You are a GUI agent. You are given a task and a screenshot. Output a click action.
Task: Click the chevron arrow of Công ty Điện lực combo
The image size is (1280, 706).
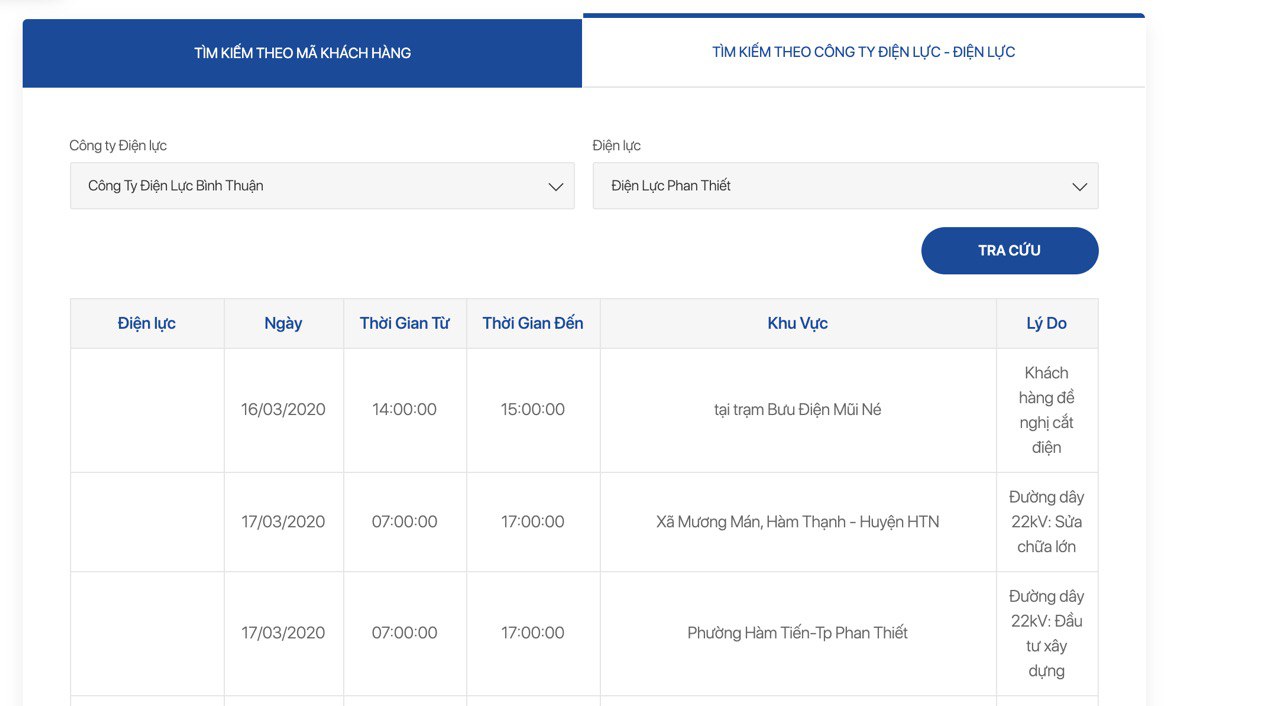pos(556,187)
